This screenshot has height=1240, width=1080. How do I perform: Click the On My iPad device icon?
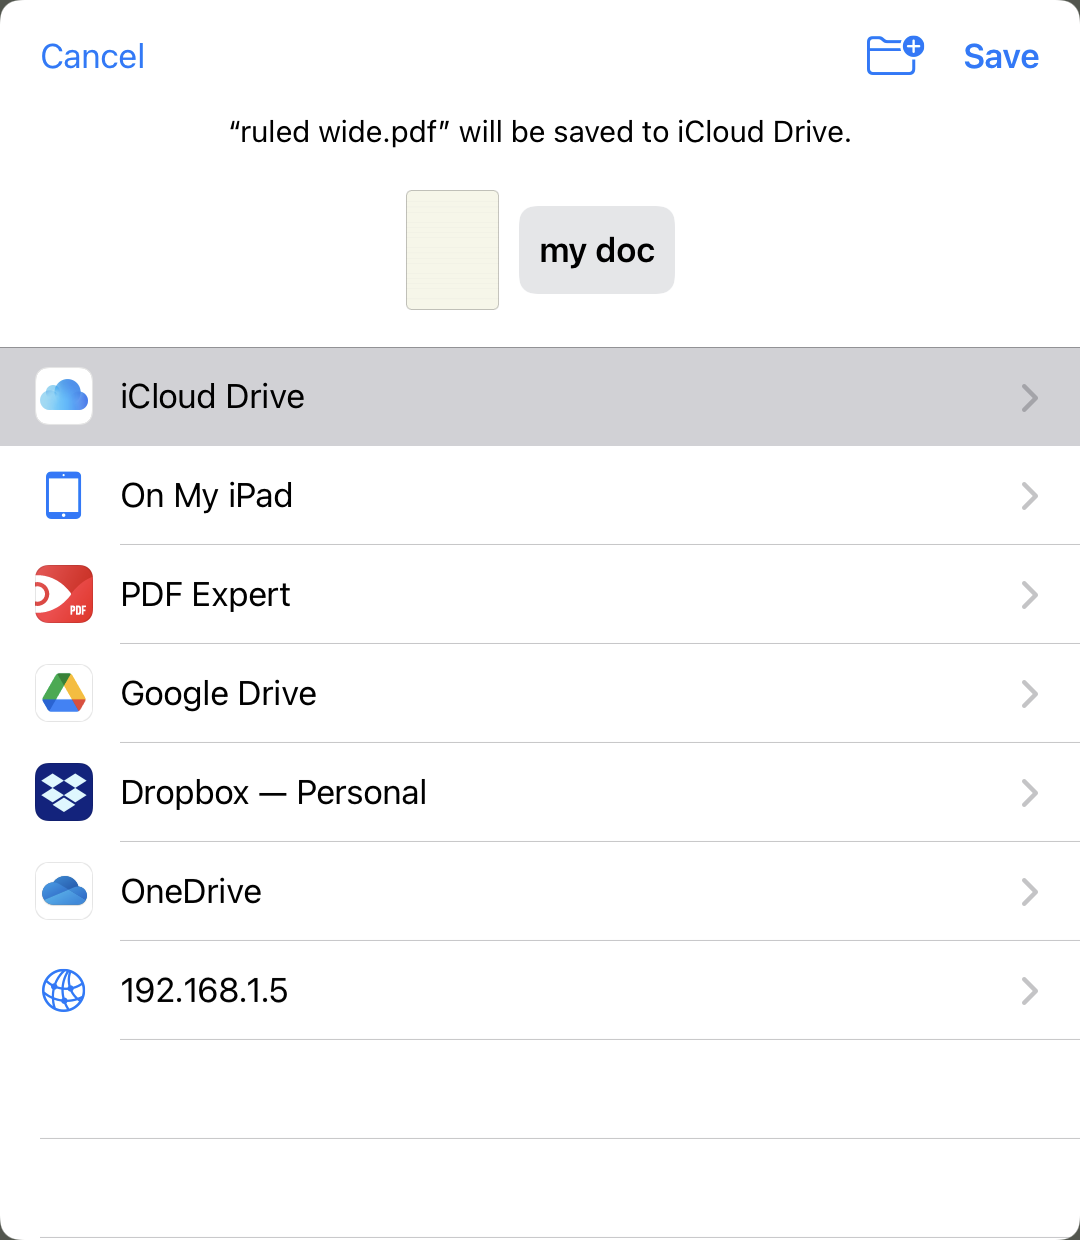pos(64,496)
